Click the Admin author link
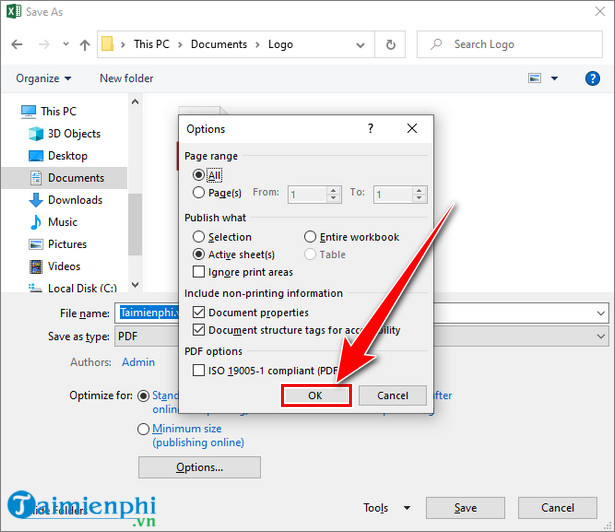Image resolution: width=615 pixels, height=532 pixels. (138, 362)
